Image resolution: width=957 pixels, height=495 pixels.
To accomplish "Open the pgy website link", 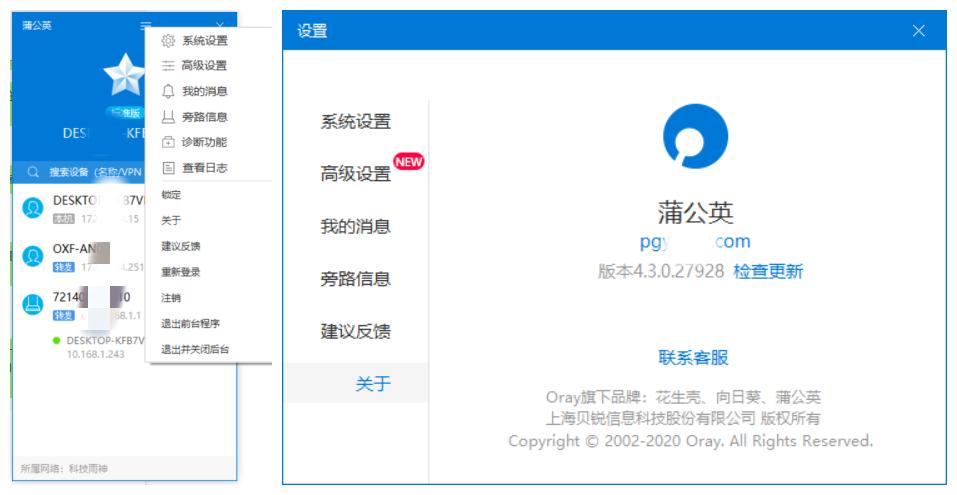I will pyautogui.click(x=695, y=242).
